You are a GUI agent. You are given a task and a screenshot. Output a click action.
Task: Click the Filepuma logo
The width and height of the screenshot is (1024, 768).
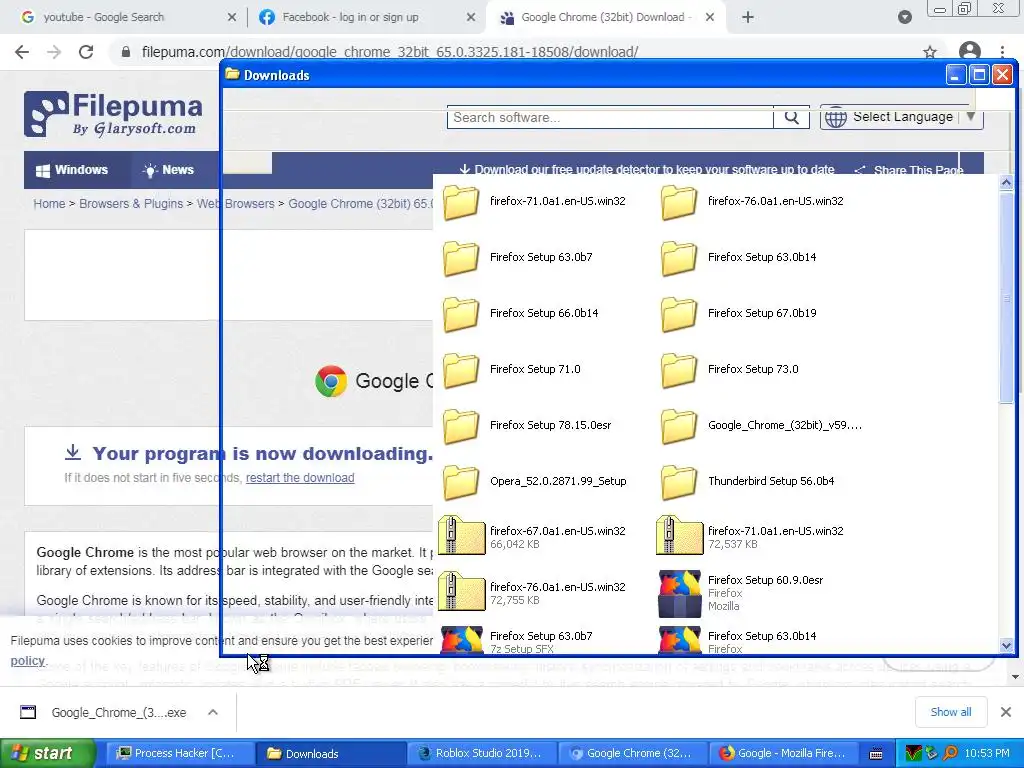pos(114,114)
